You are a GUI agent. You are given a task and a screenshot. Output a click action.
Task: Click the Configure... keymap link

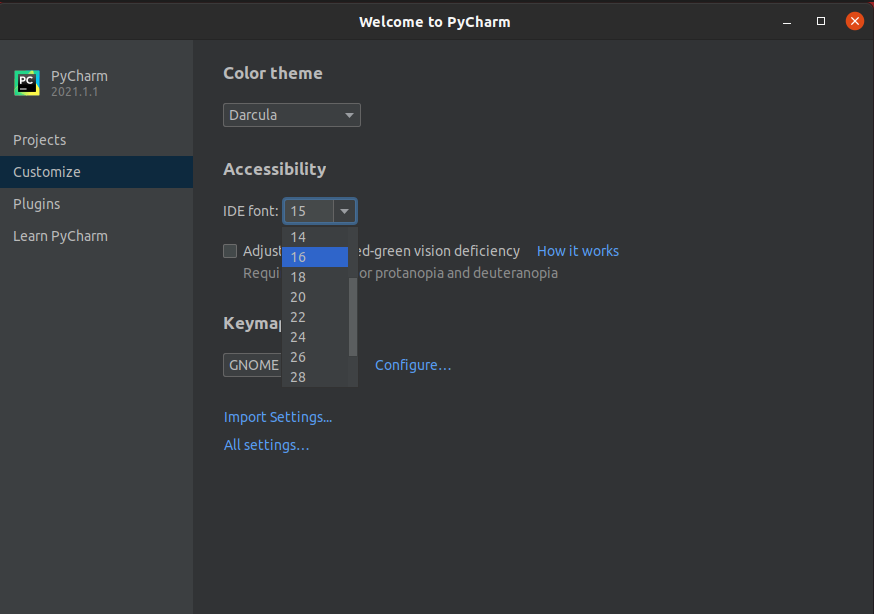pos(413,365)
